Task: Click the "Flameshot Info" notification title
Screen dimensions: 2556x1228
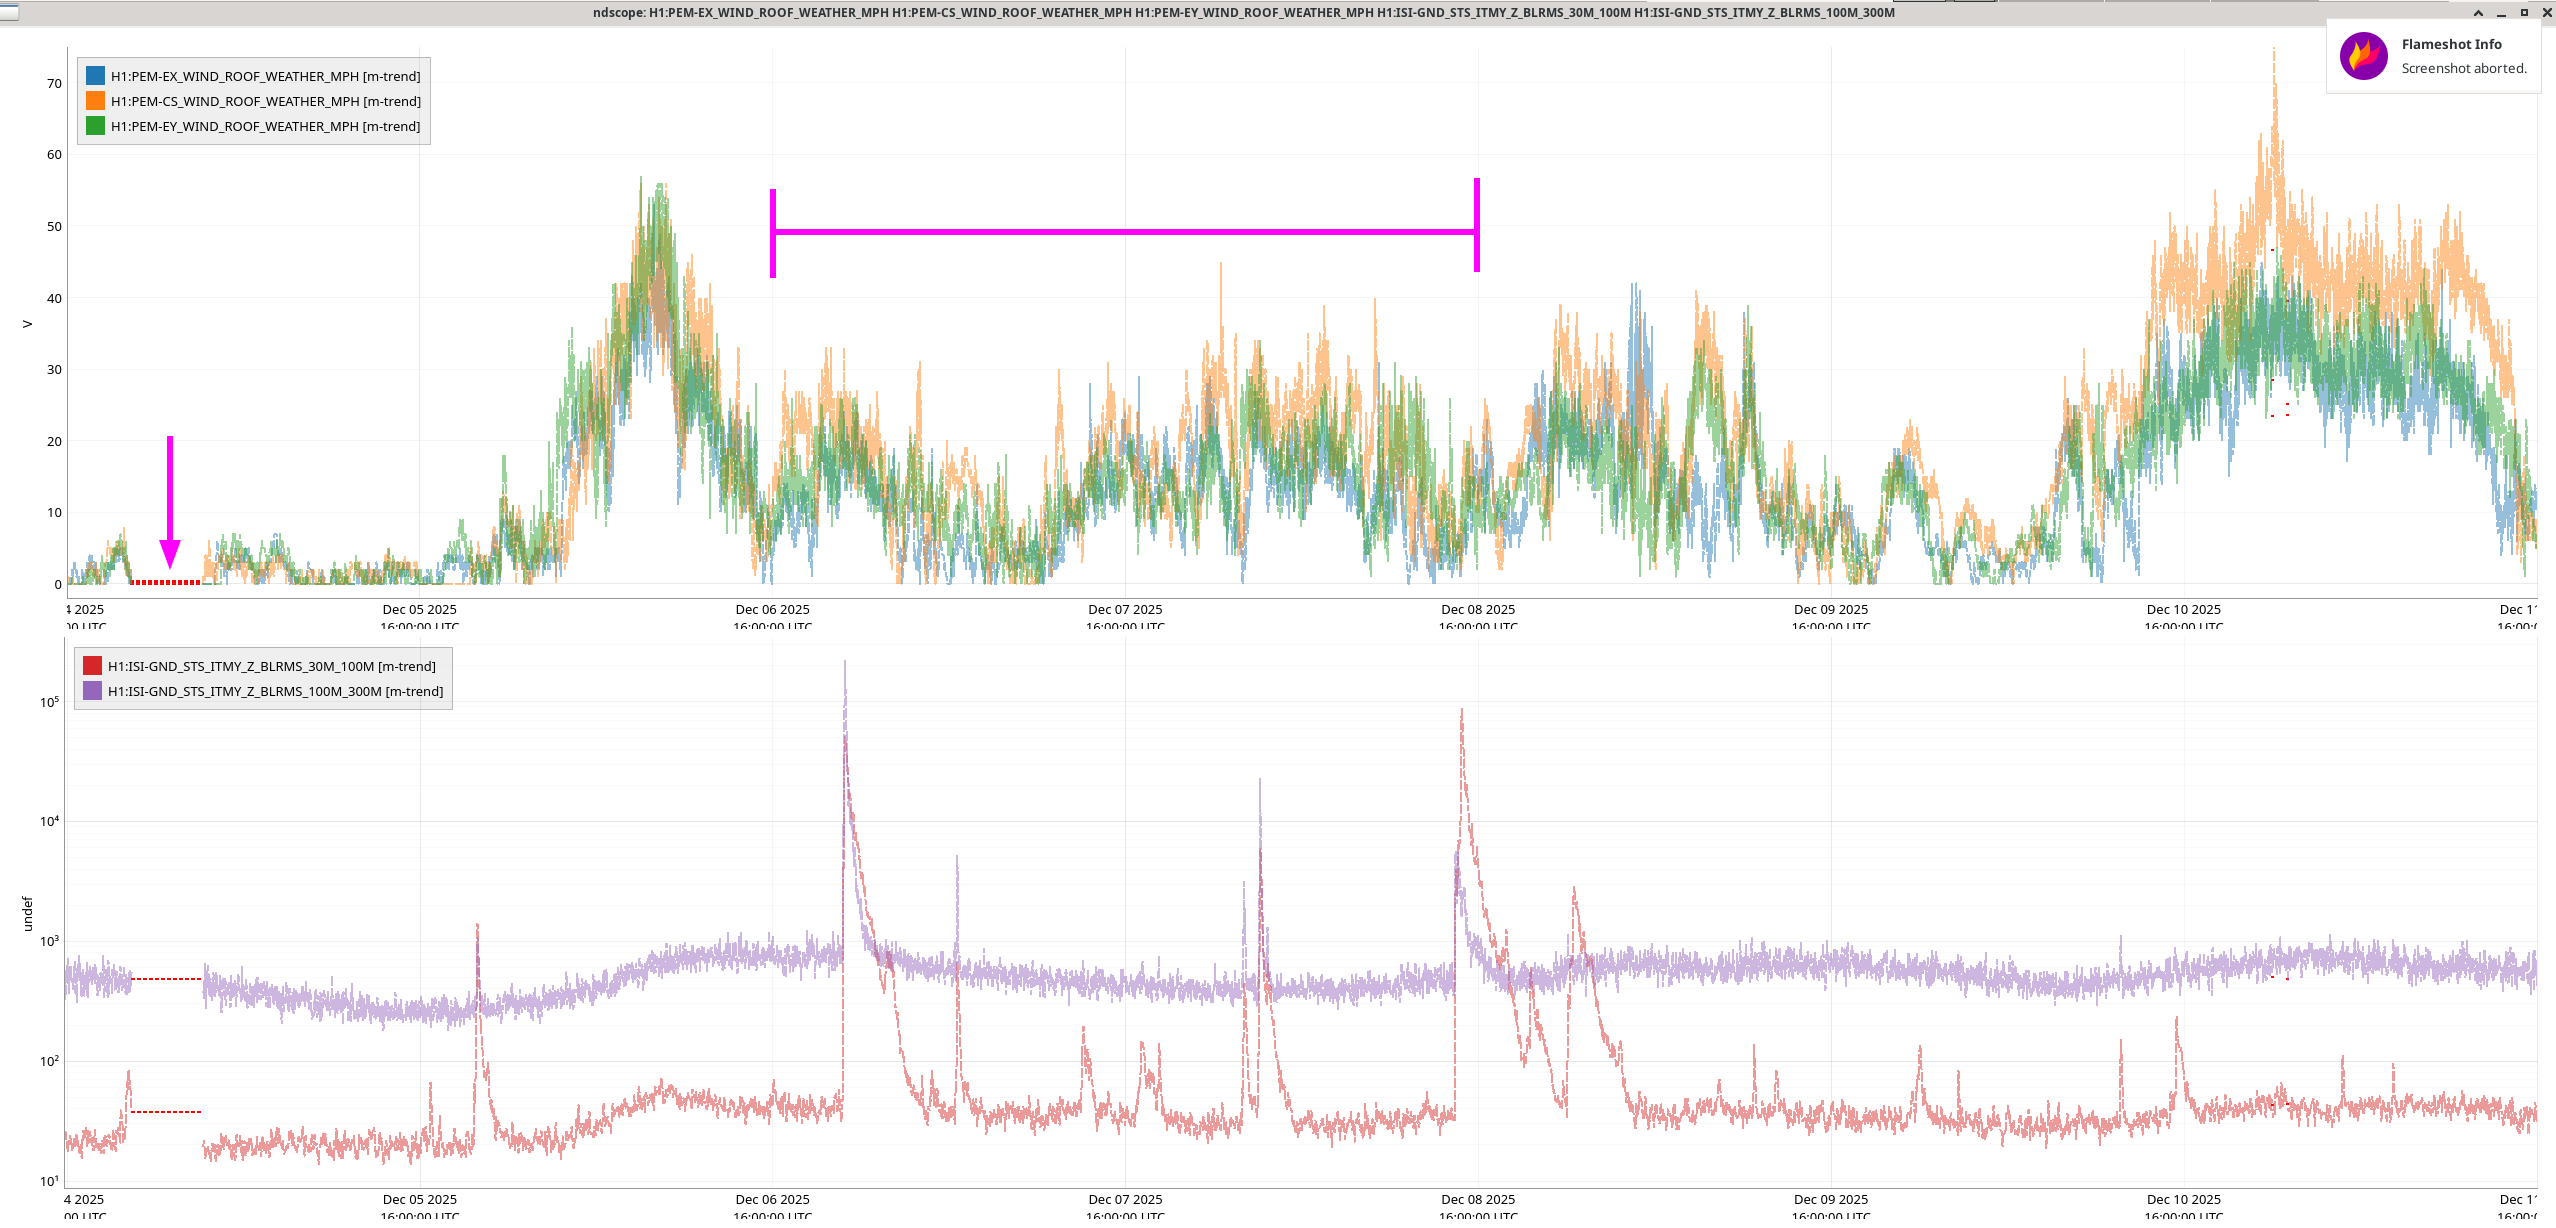Action: pyautogui.click(x=2451, y=44)
